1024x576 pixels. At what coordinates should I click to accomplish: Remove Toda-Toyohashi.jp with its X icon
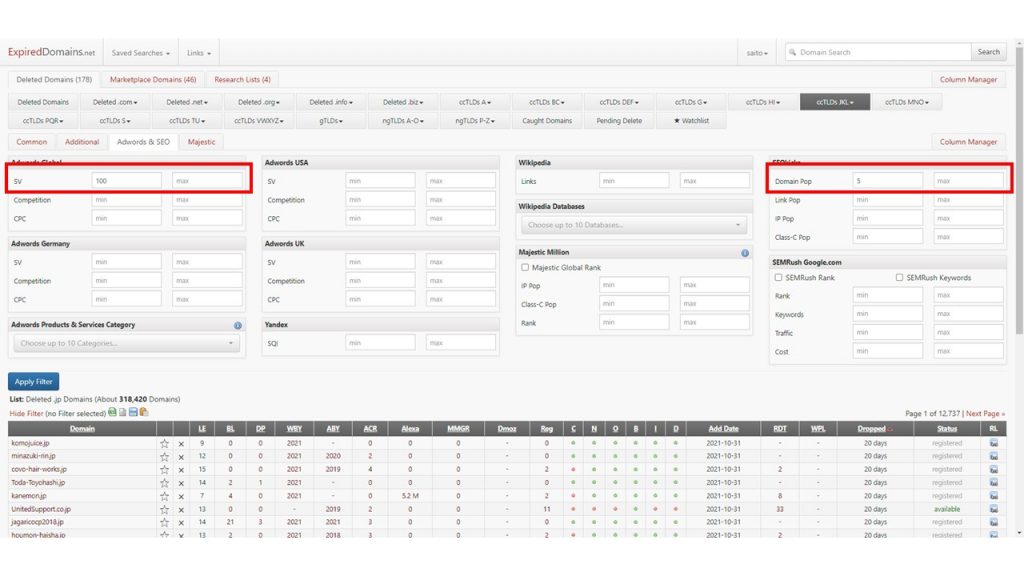(182, 483)
